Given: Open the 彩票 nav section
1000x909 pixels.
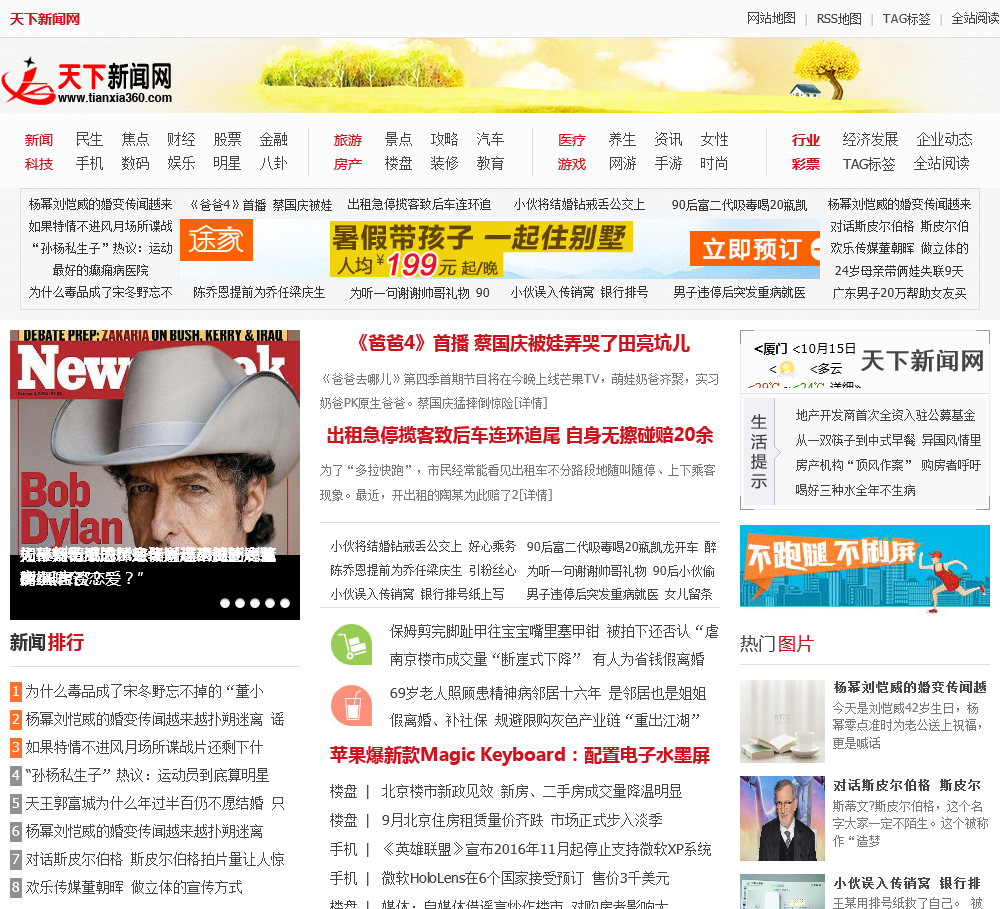Looking at the screenshot, I should coord(805,164).
